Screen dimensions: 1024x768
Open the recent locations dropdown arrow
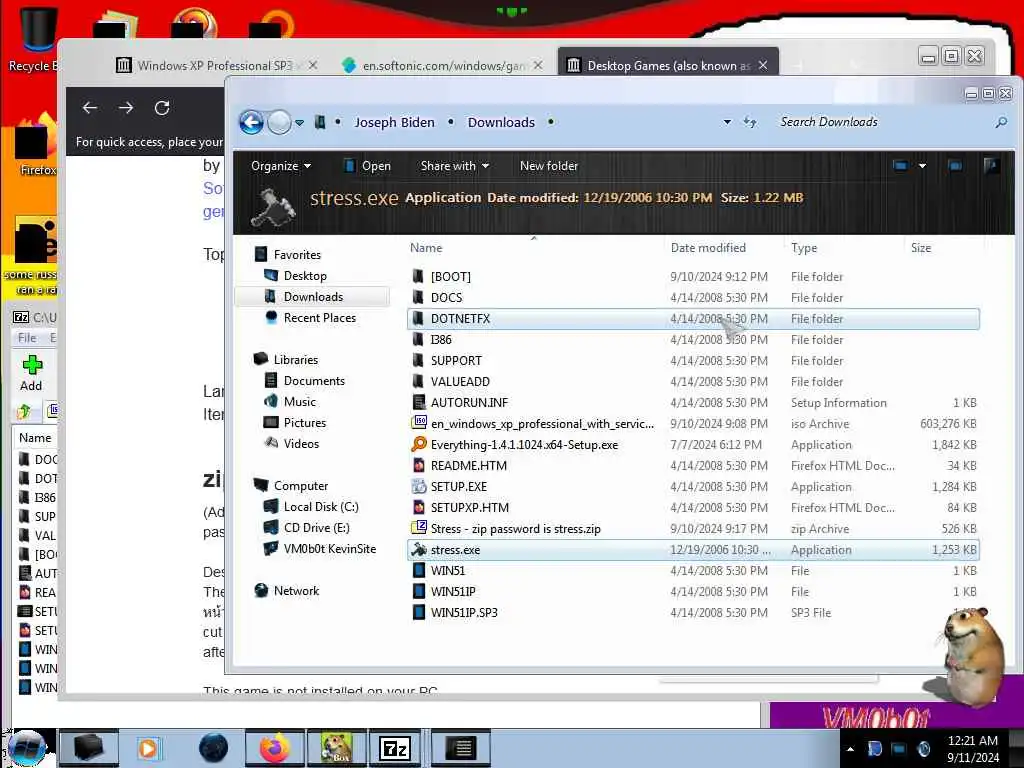(x=299, y=122)
